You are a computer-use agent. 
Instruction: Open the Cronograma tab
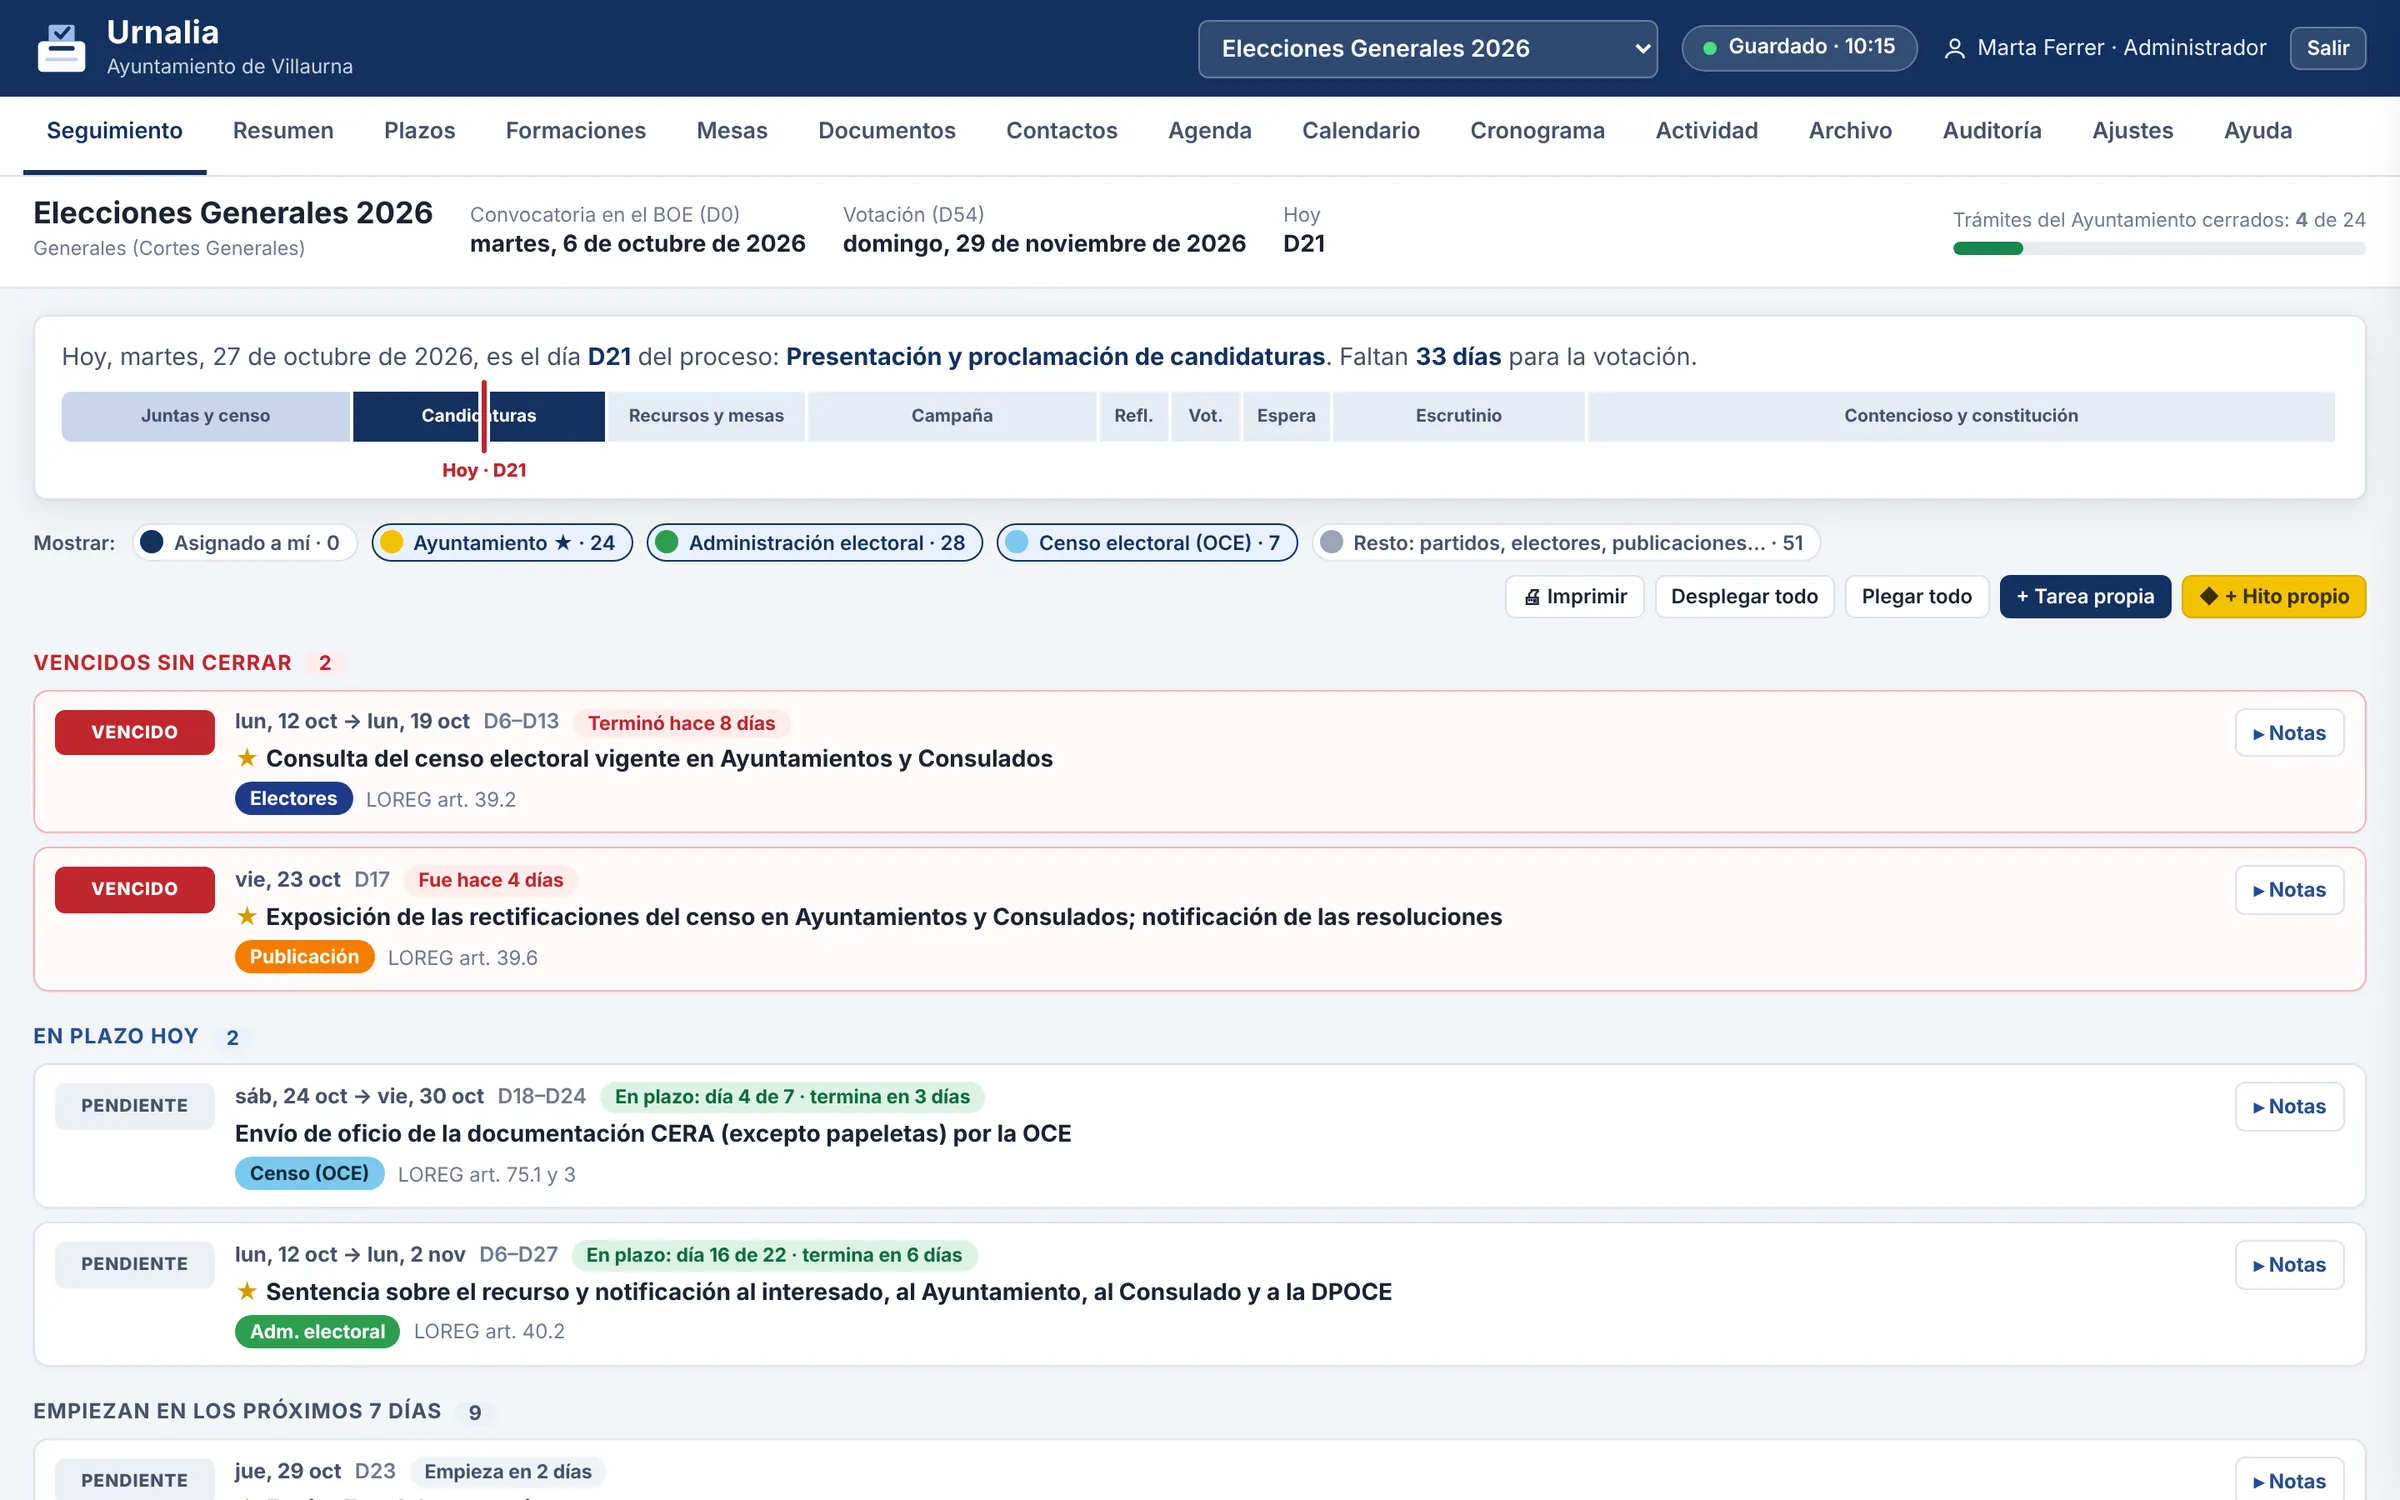[1537, 131]
